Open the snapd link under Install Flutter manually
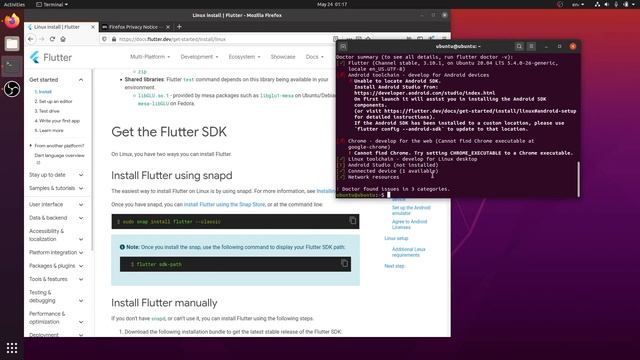 point(158,318)
